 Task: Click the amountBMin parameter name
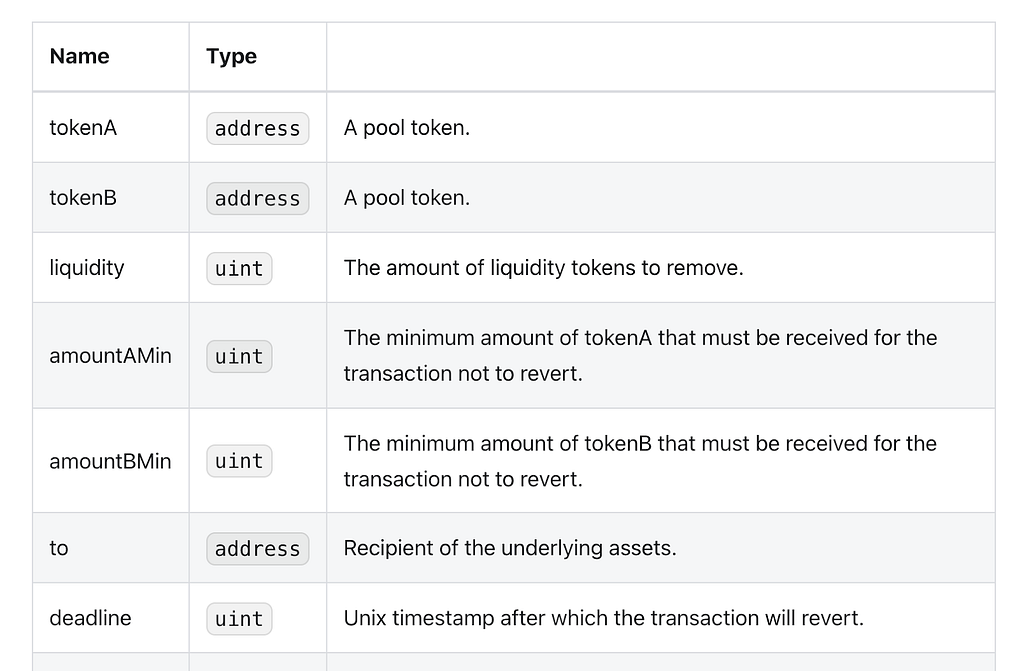click(x=110, y=461)
